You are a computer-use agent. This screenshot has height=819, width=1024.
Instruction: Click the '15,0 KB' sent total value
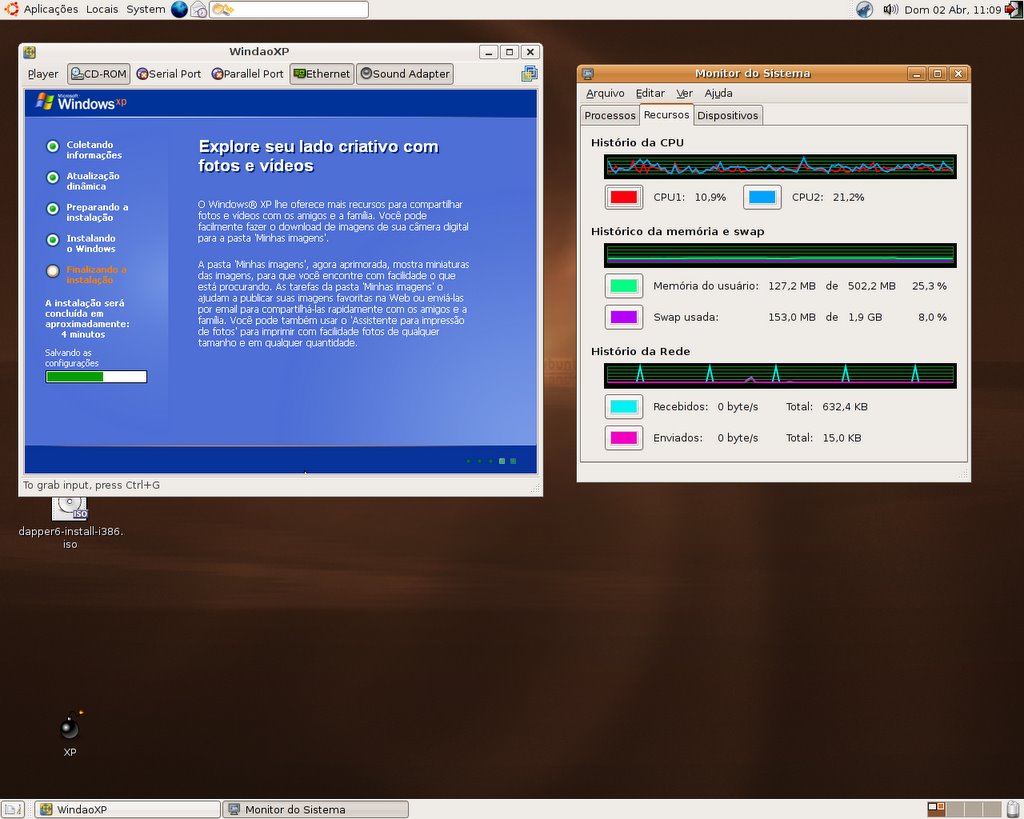point(841,438)
